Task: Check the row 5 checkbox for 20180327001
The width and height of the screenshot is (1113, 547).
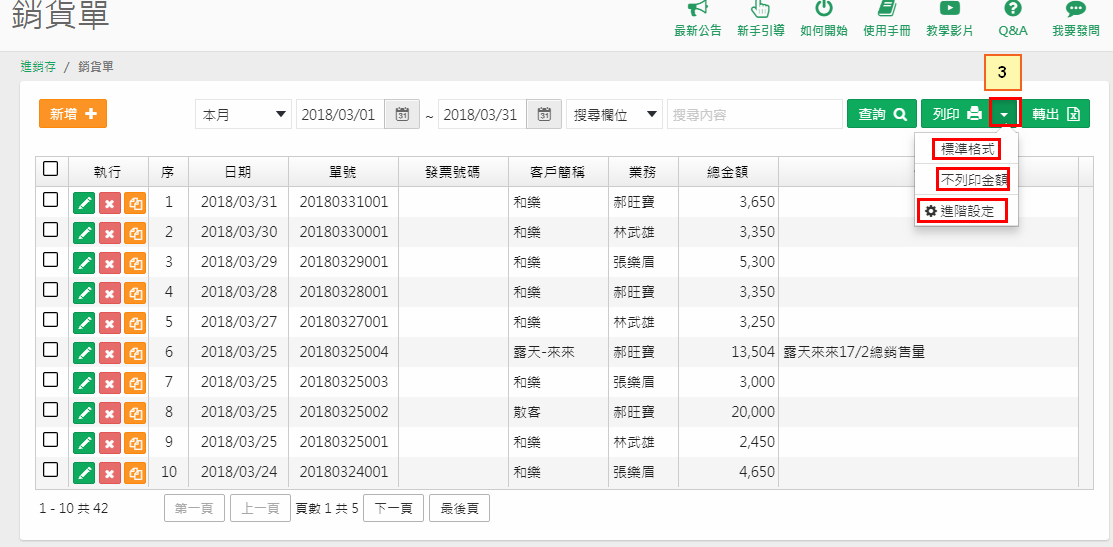Action: point(50,320)
